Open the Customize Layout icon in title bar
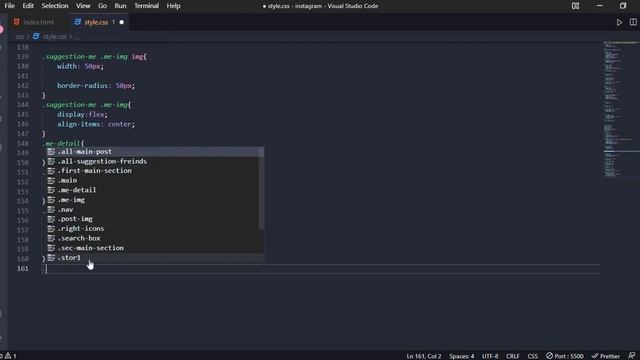Image resolution: width=640 pixels, height=360 pixels. coord(576,6)
